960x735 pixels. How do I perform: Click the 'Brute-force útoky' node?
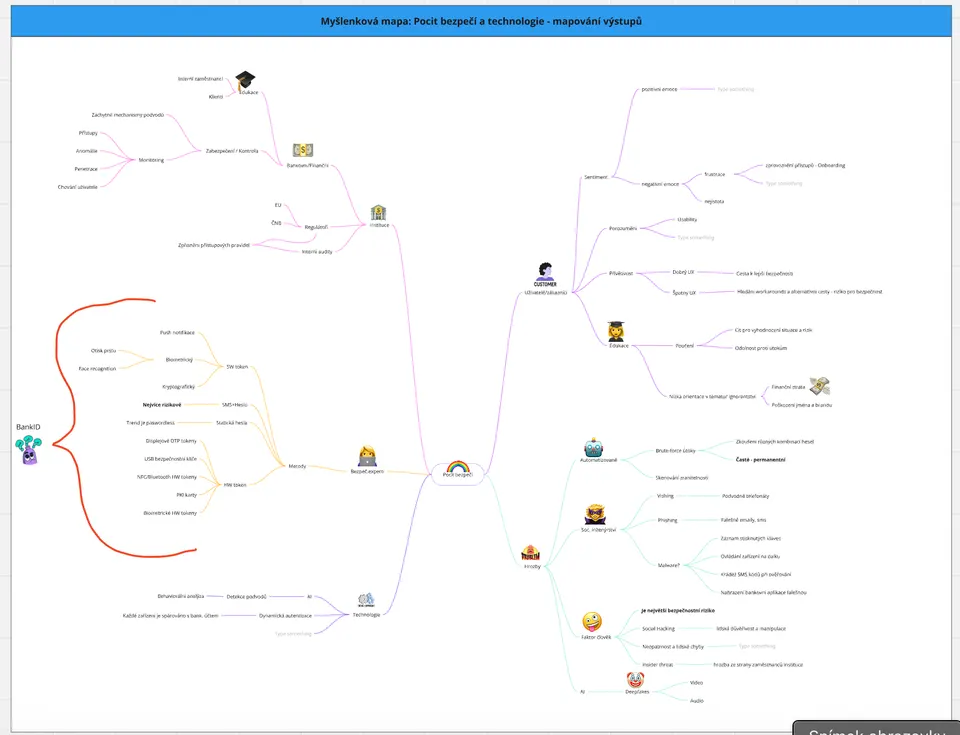click(676, 451)
